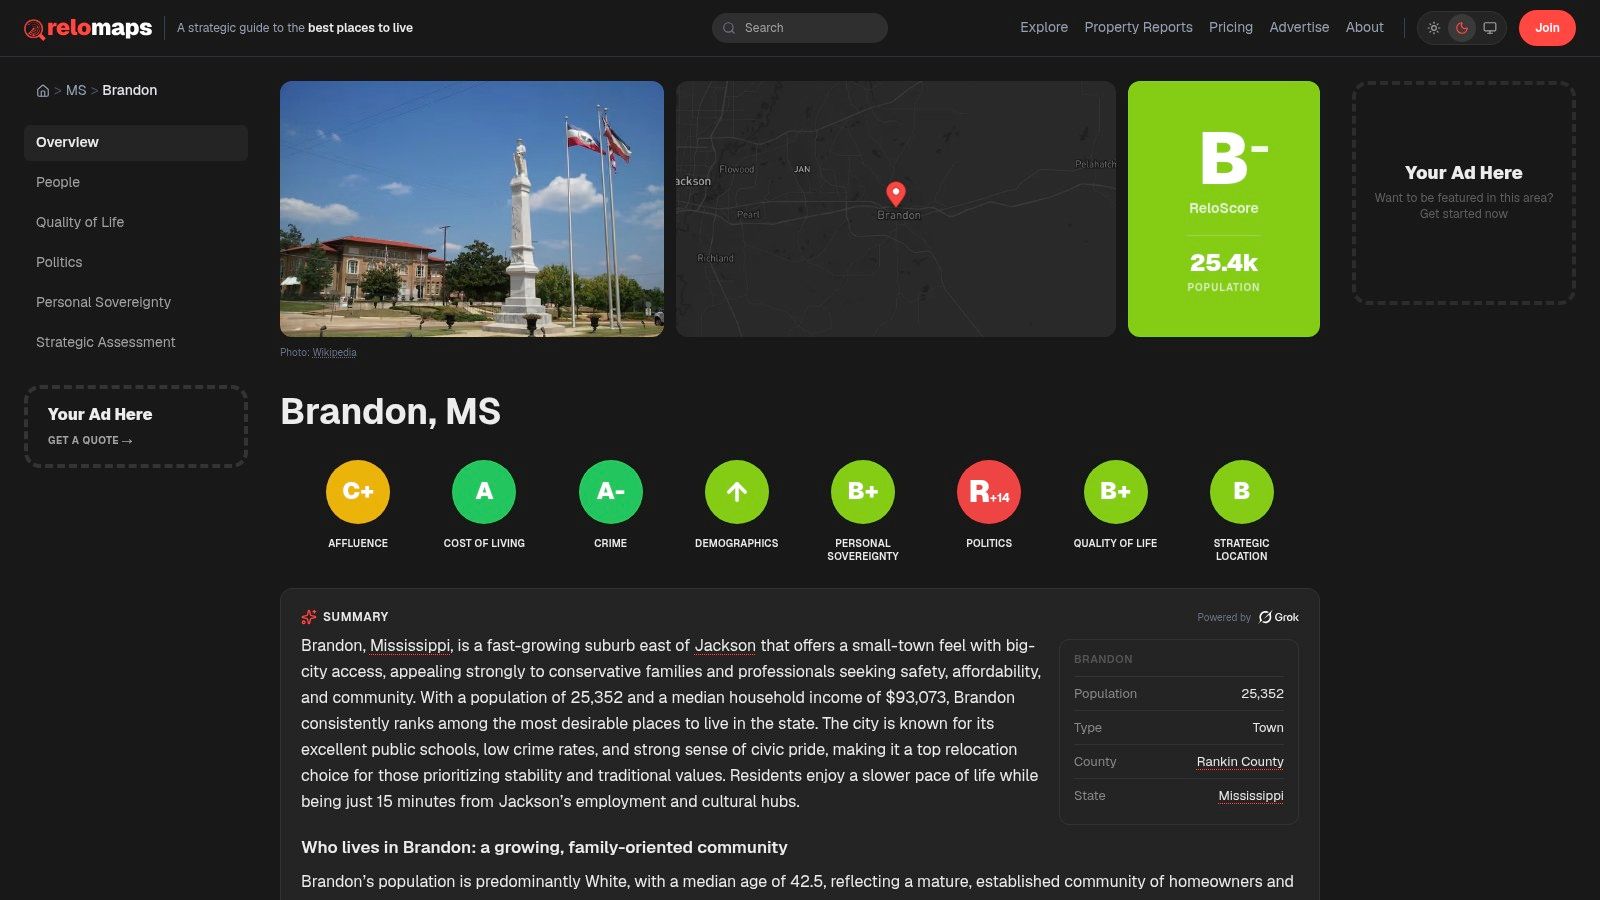The image size is (1600, 900).
Task: Click Get a Quote ad link
Action: click(90, 441)
